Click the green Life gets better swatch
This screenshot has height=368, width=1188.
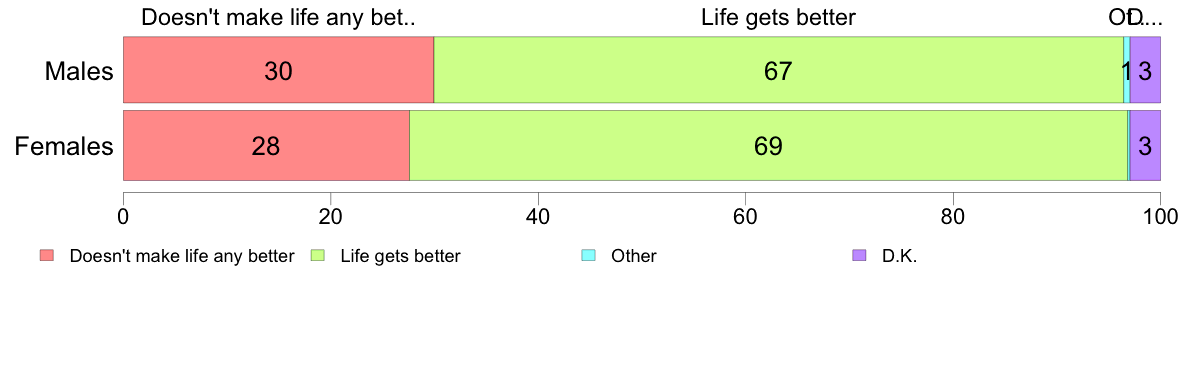[318, 256]
